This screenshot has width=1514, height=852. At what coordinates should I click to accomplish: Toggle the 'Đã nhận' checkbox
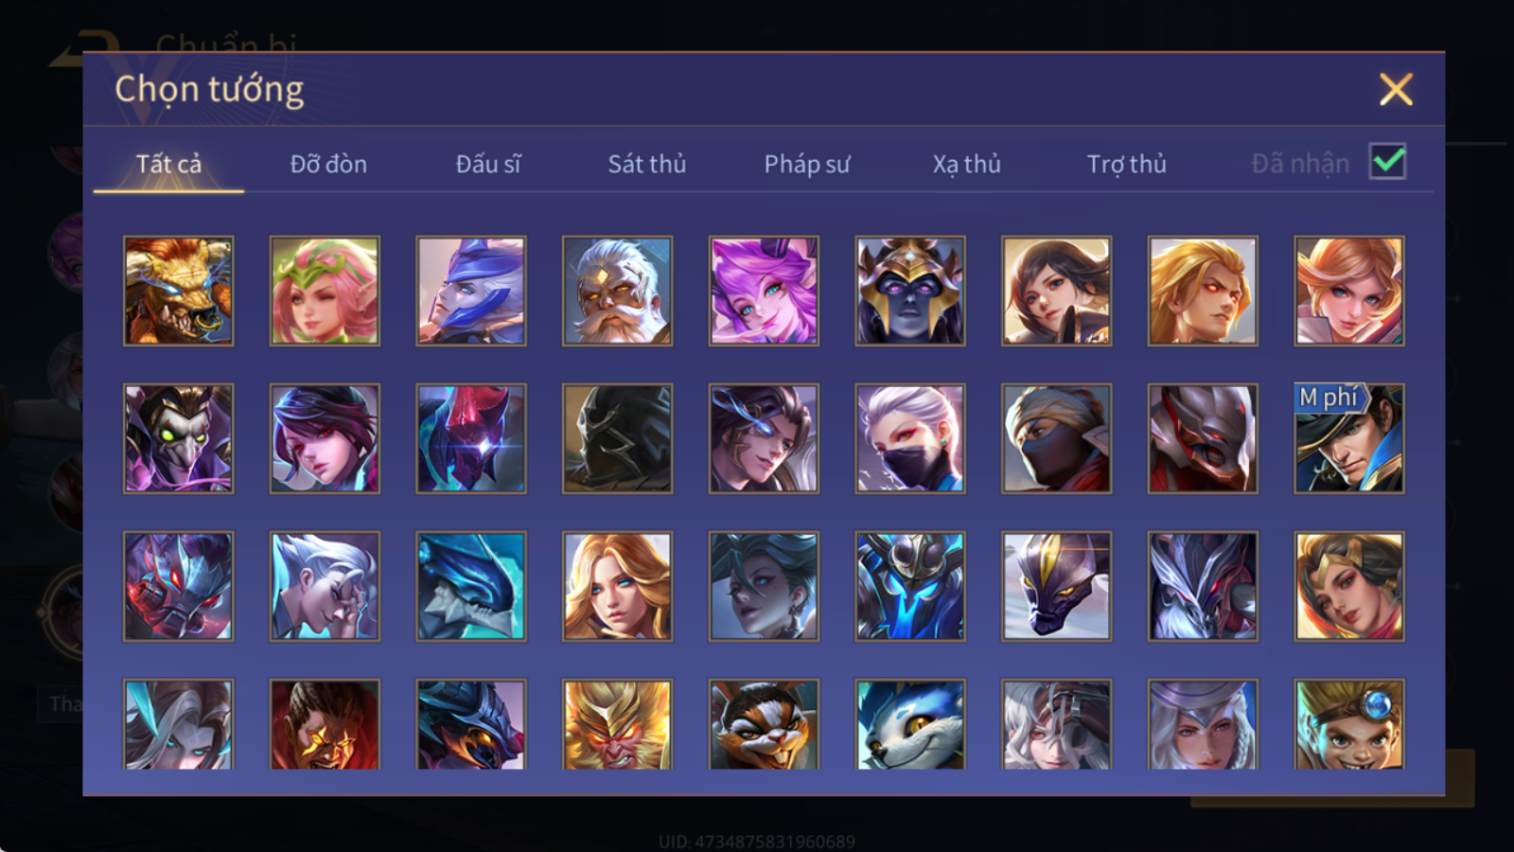[1388, 162]
